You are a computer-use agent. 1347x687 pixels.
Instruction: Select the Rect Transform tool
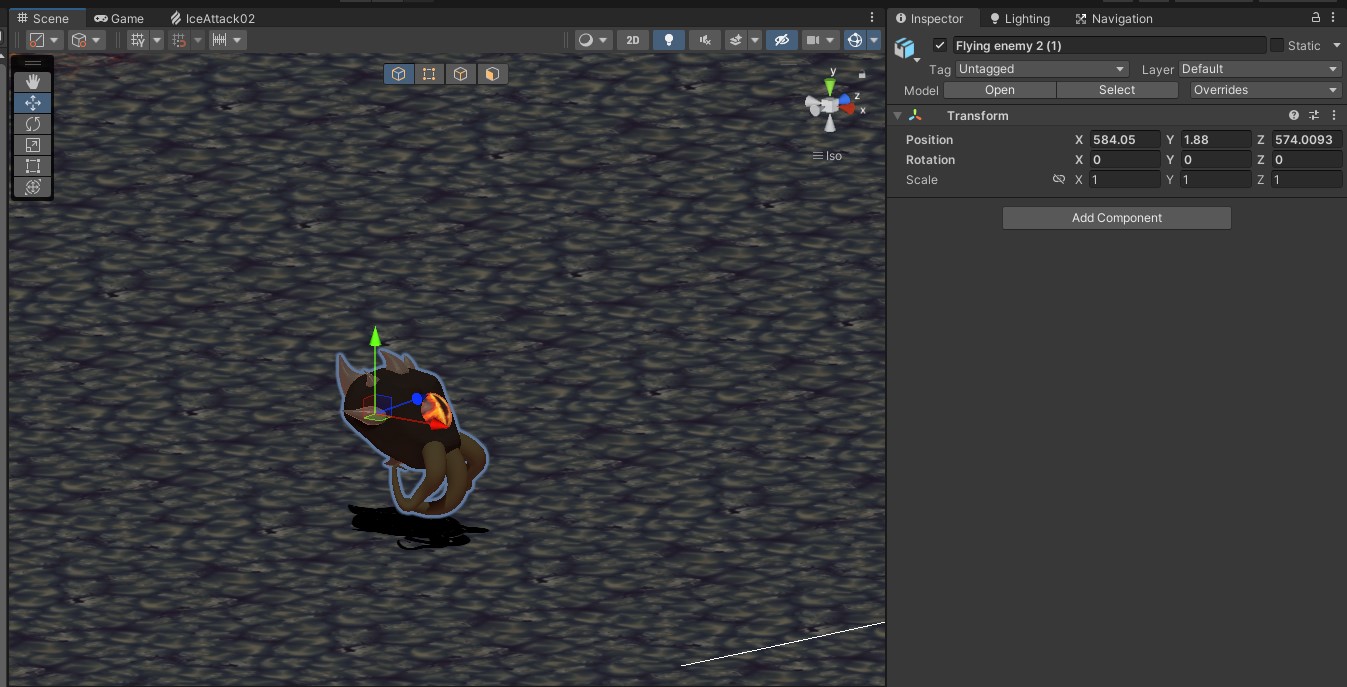[32, 166]
